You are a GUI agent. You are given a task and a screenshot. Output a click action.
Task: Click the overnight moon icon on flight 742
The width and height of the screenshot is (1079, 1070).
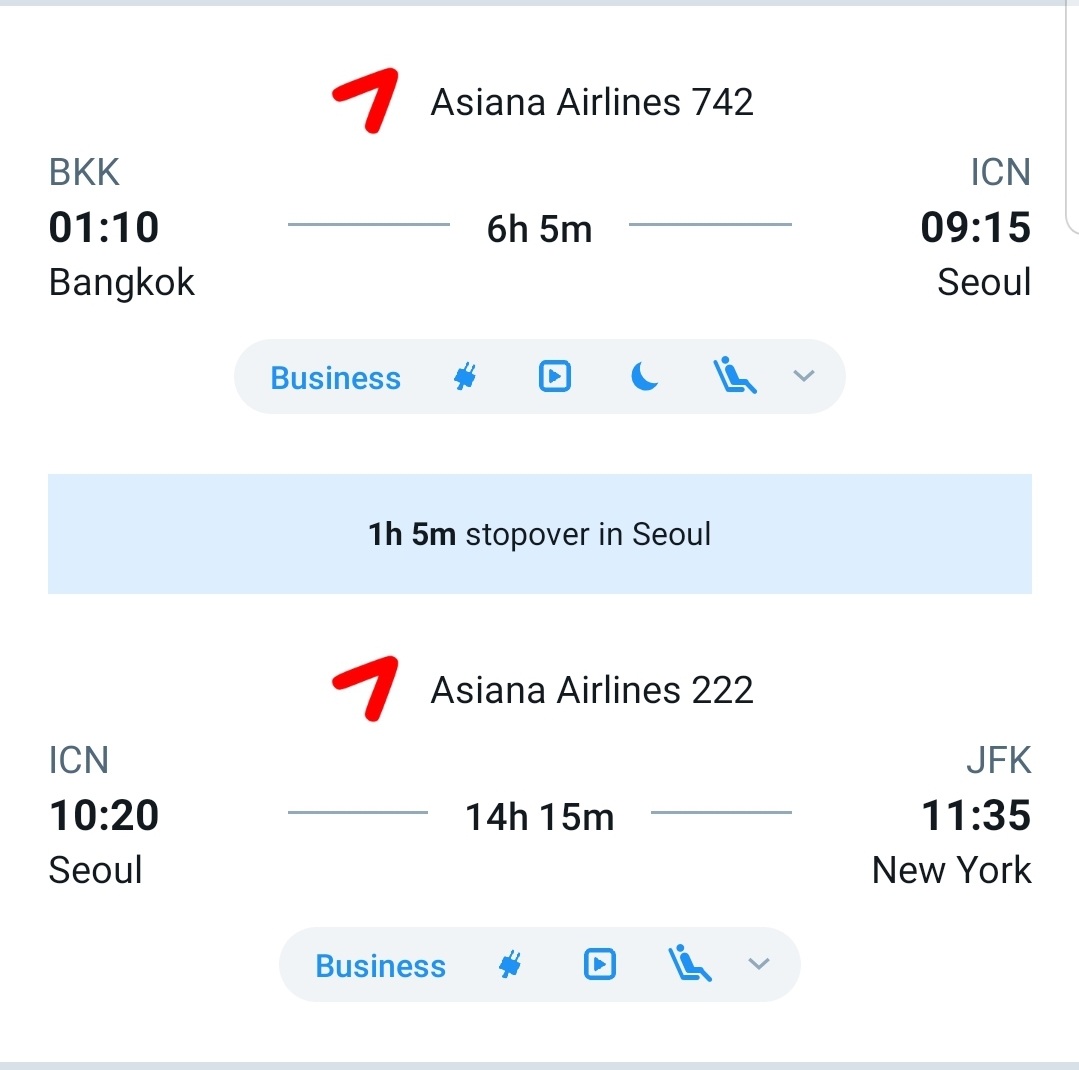(645, 377)
